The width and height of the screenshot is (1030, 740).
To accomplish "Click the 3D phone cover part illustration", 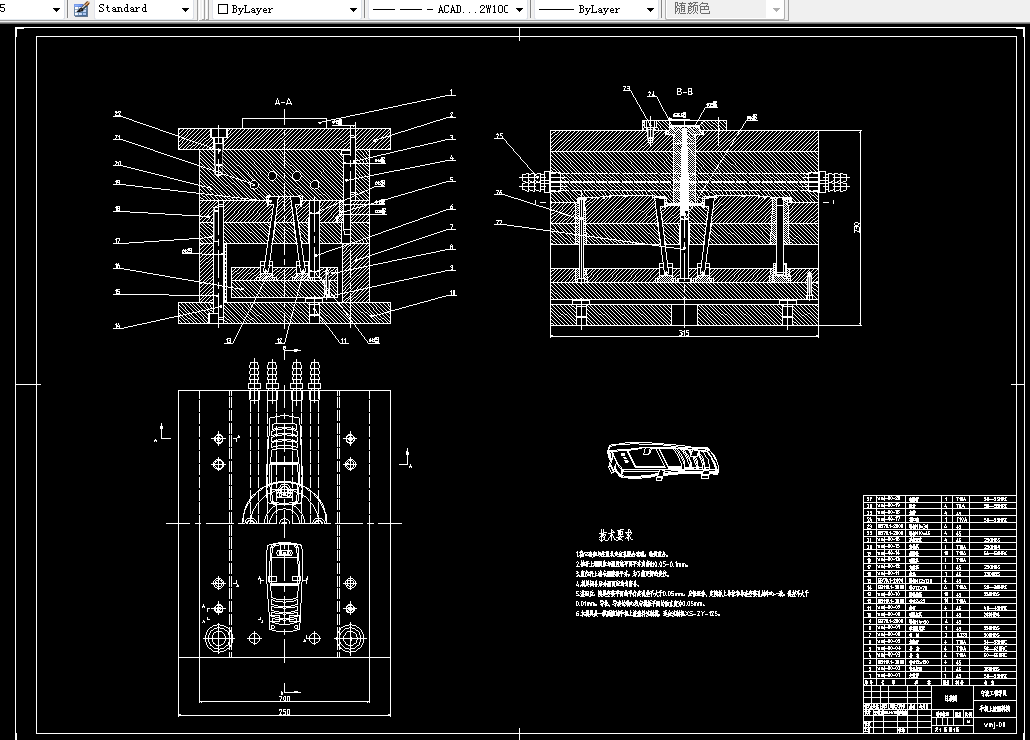I will pyautogui.click(x=663, y=461).
